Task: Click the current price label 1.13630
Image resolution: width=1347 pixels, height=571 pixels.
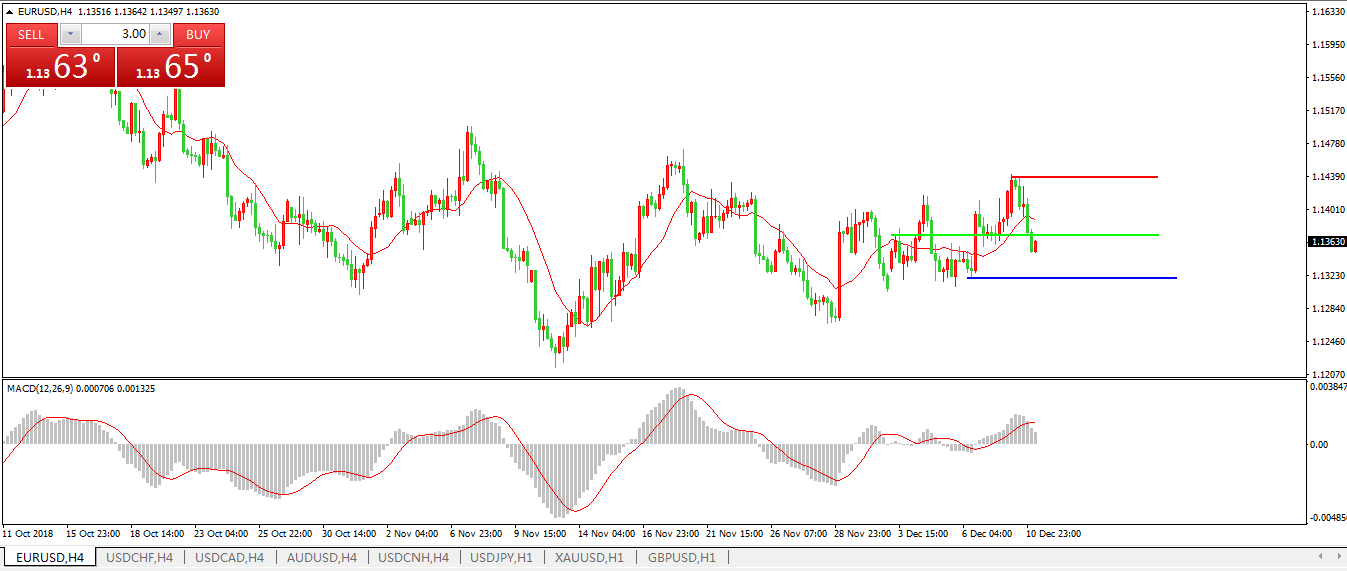Action: click(1327, 242)
